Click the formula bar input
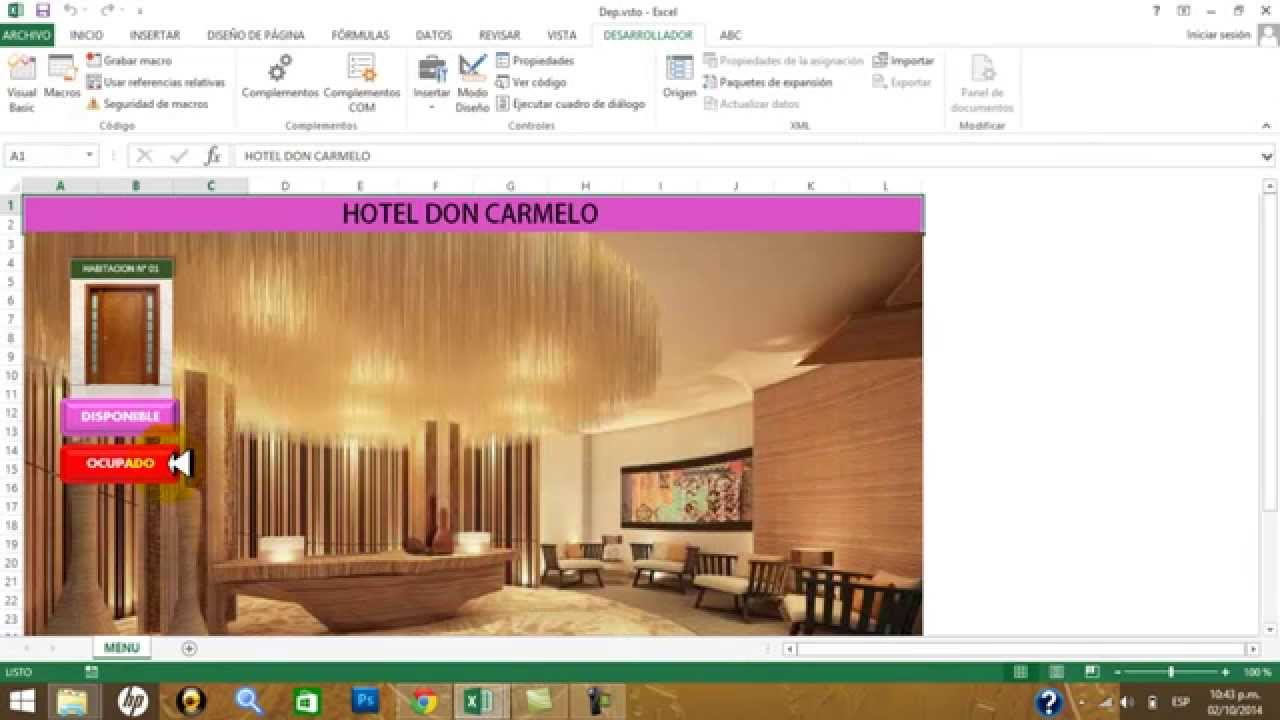 745,156
